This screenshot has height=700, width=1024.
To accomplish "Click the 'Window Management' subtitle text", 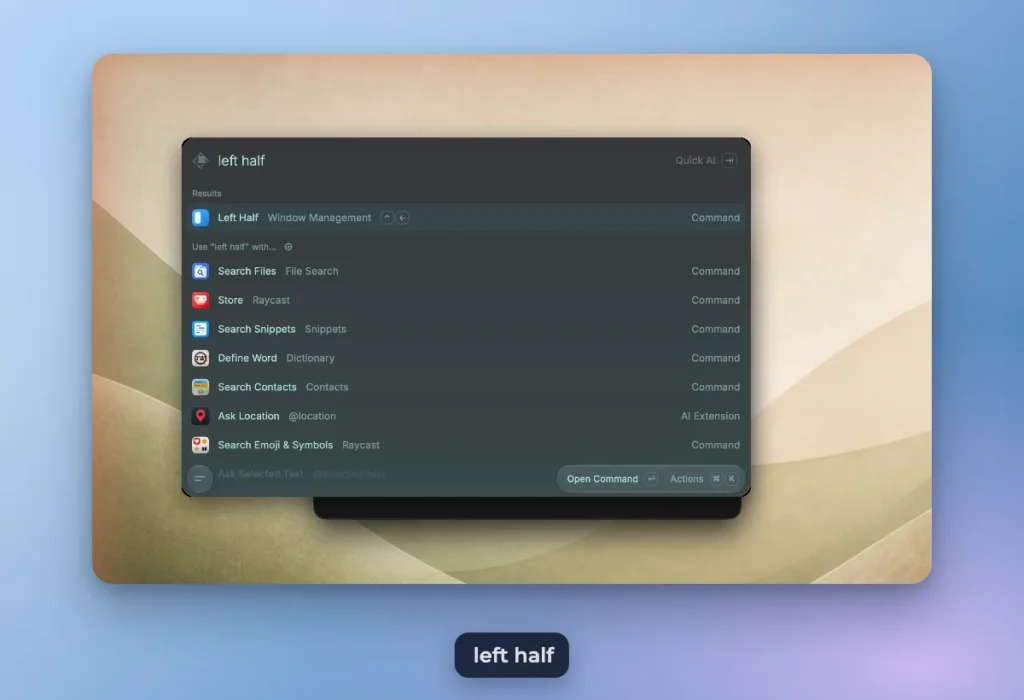I will point(319,217).
